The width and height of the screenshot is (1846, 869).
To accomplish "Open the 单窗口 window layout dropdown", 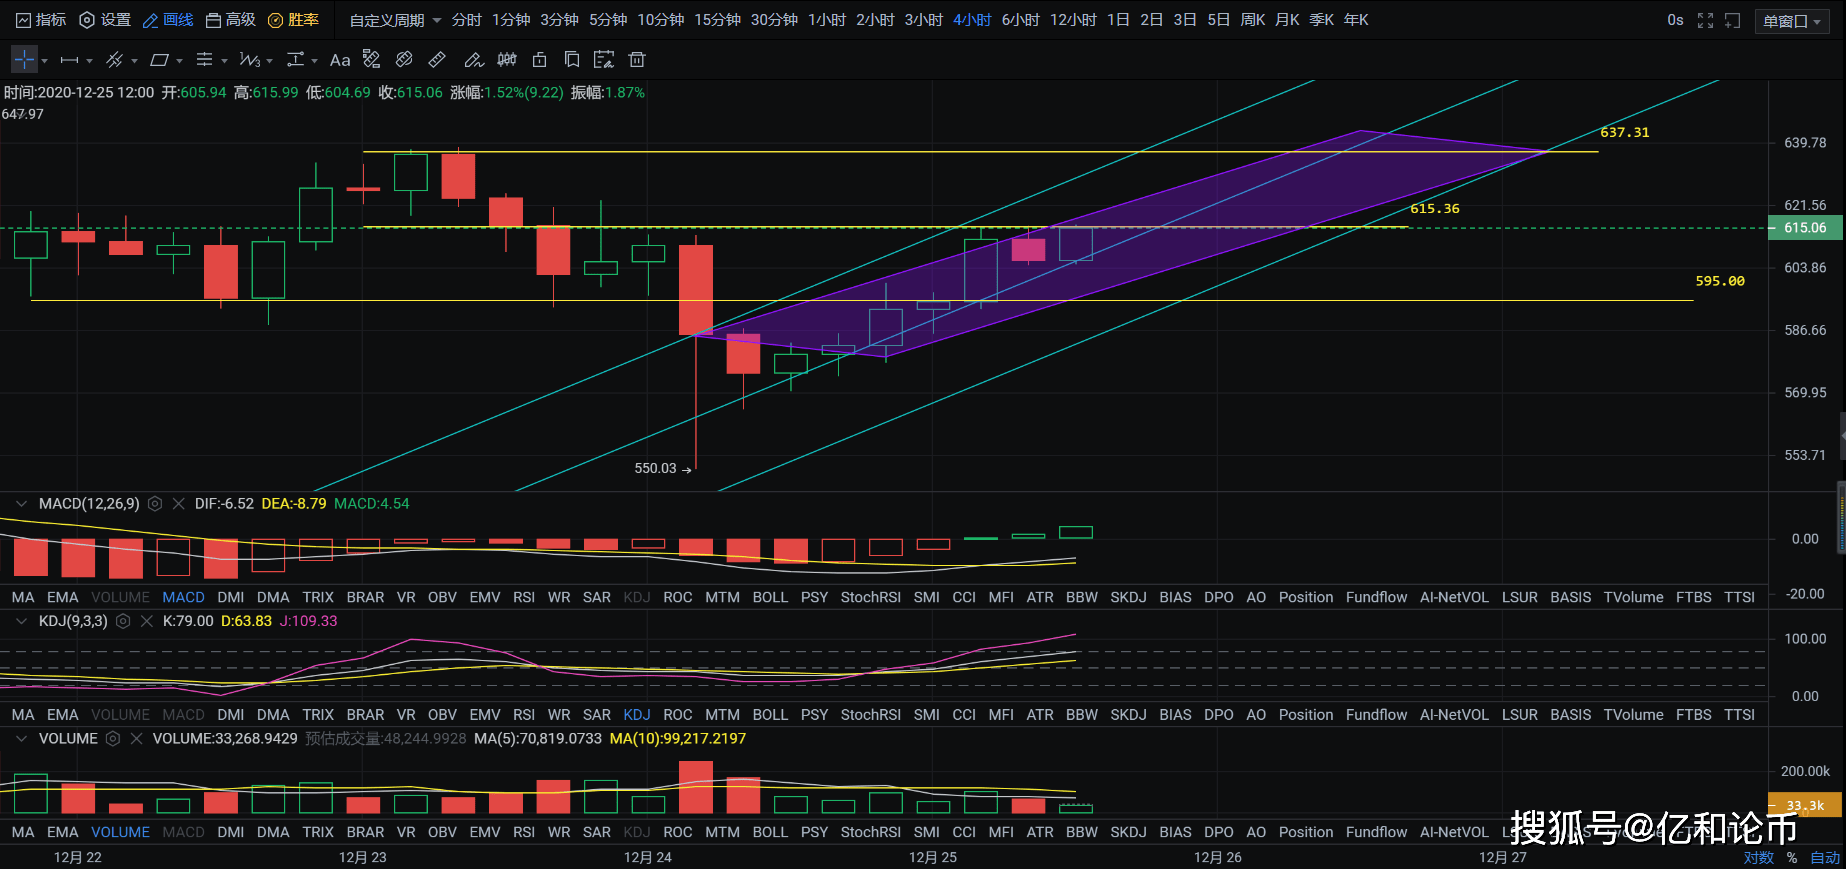I will coord(1792,21).
